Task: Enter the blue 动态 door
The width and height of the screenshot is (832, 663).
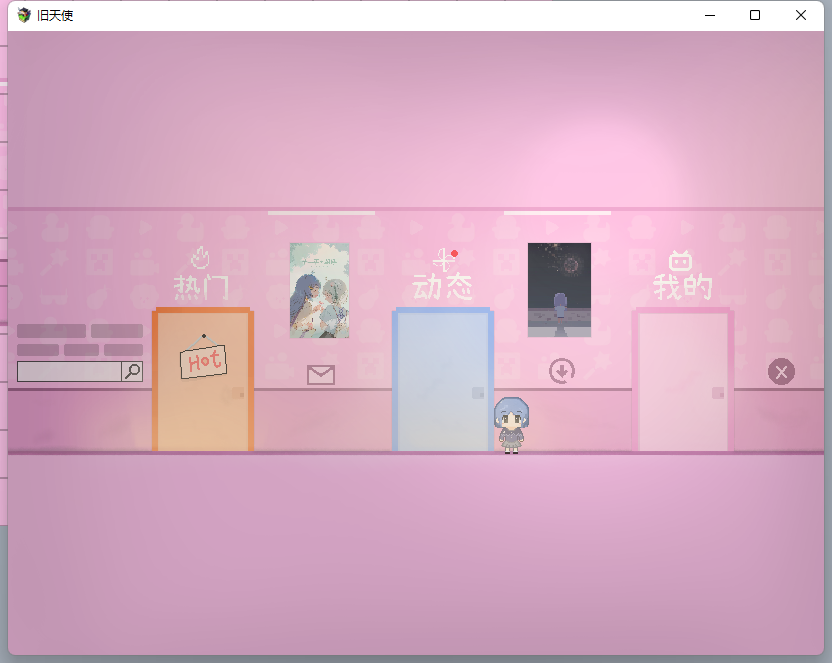Action: [443, 379]
